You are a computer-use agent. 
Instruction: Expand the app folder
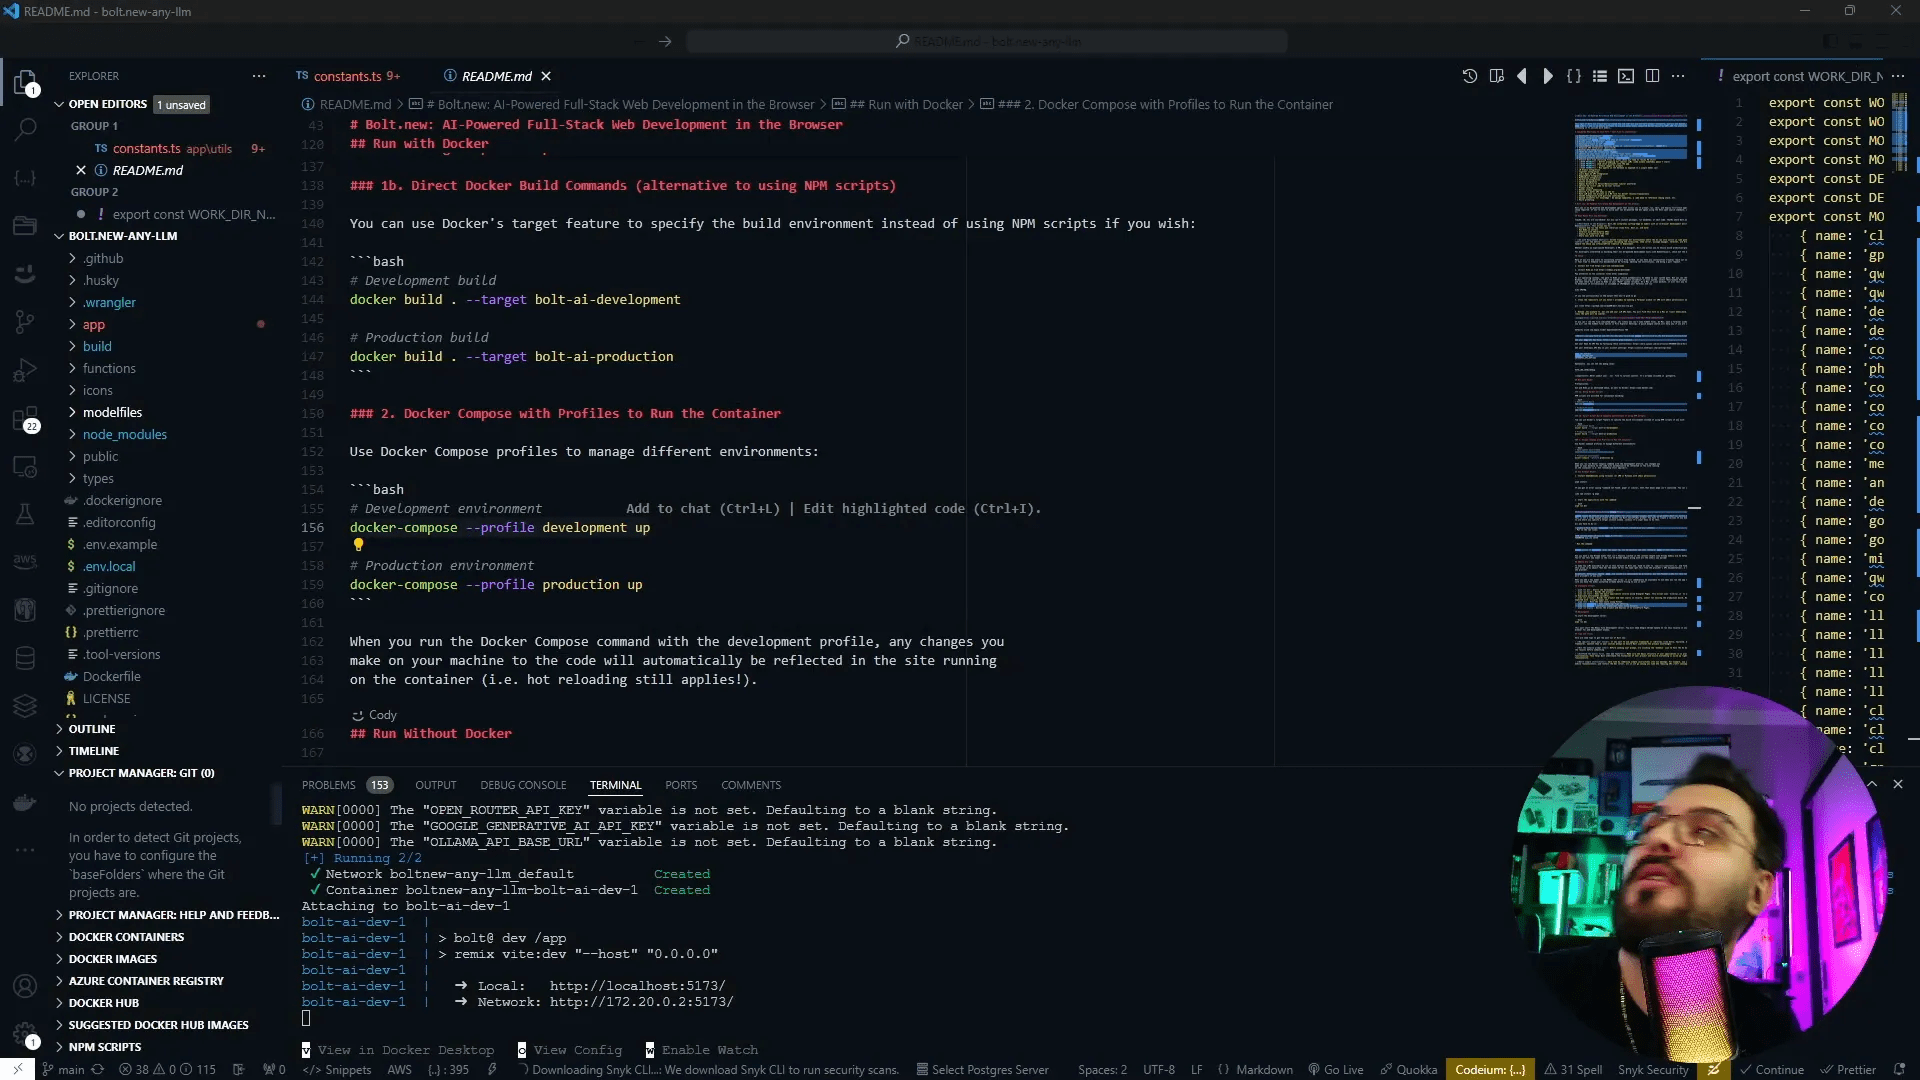(94, 324)
